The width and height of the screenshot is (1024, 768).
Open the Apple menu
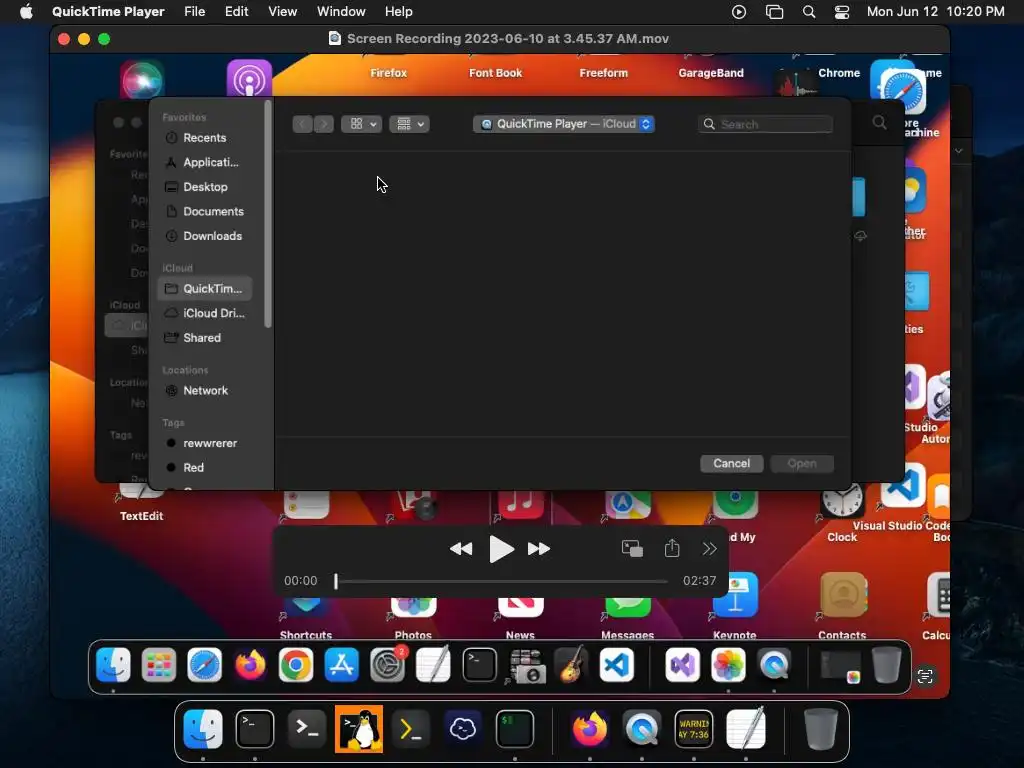(26, 12)
